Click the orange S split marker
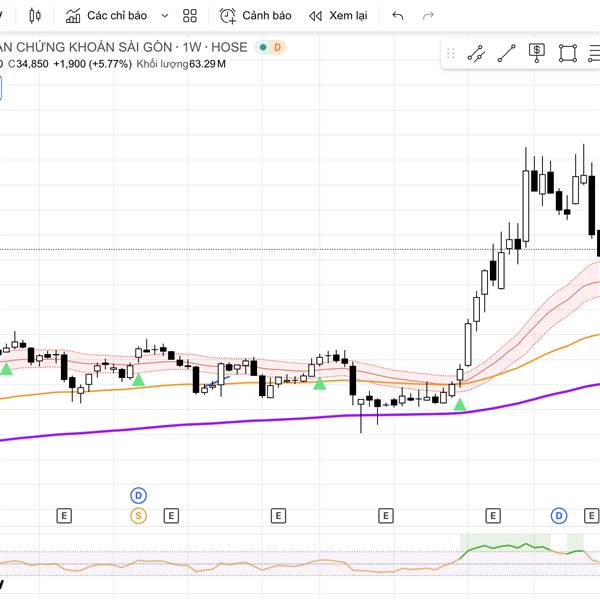Screen dimensions: 600x600 (139, 516)
